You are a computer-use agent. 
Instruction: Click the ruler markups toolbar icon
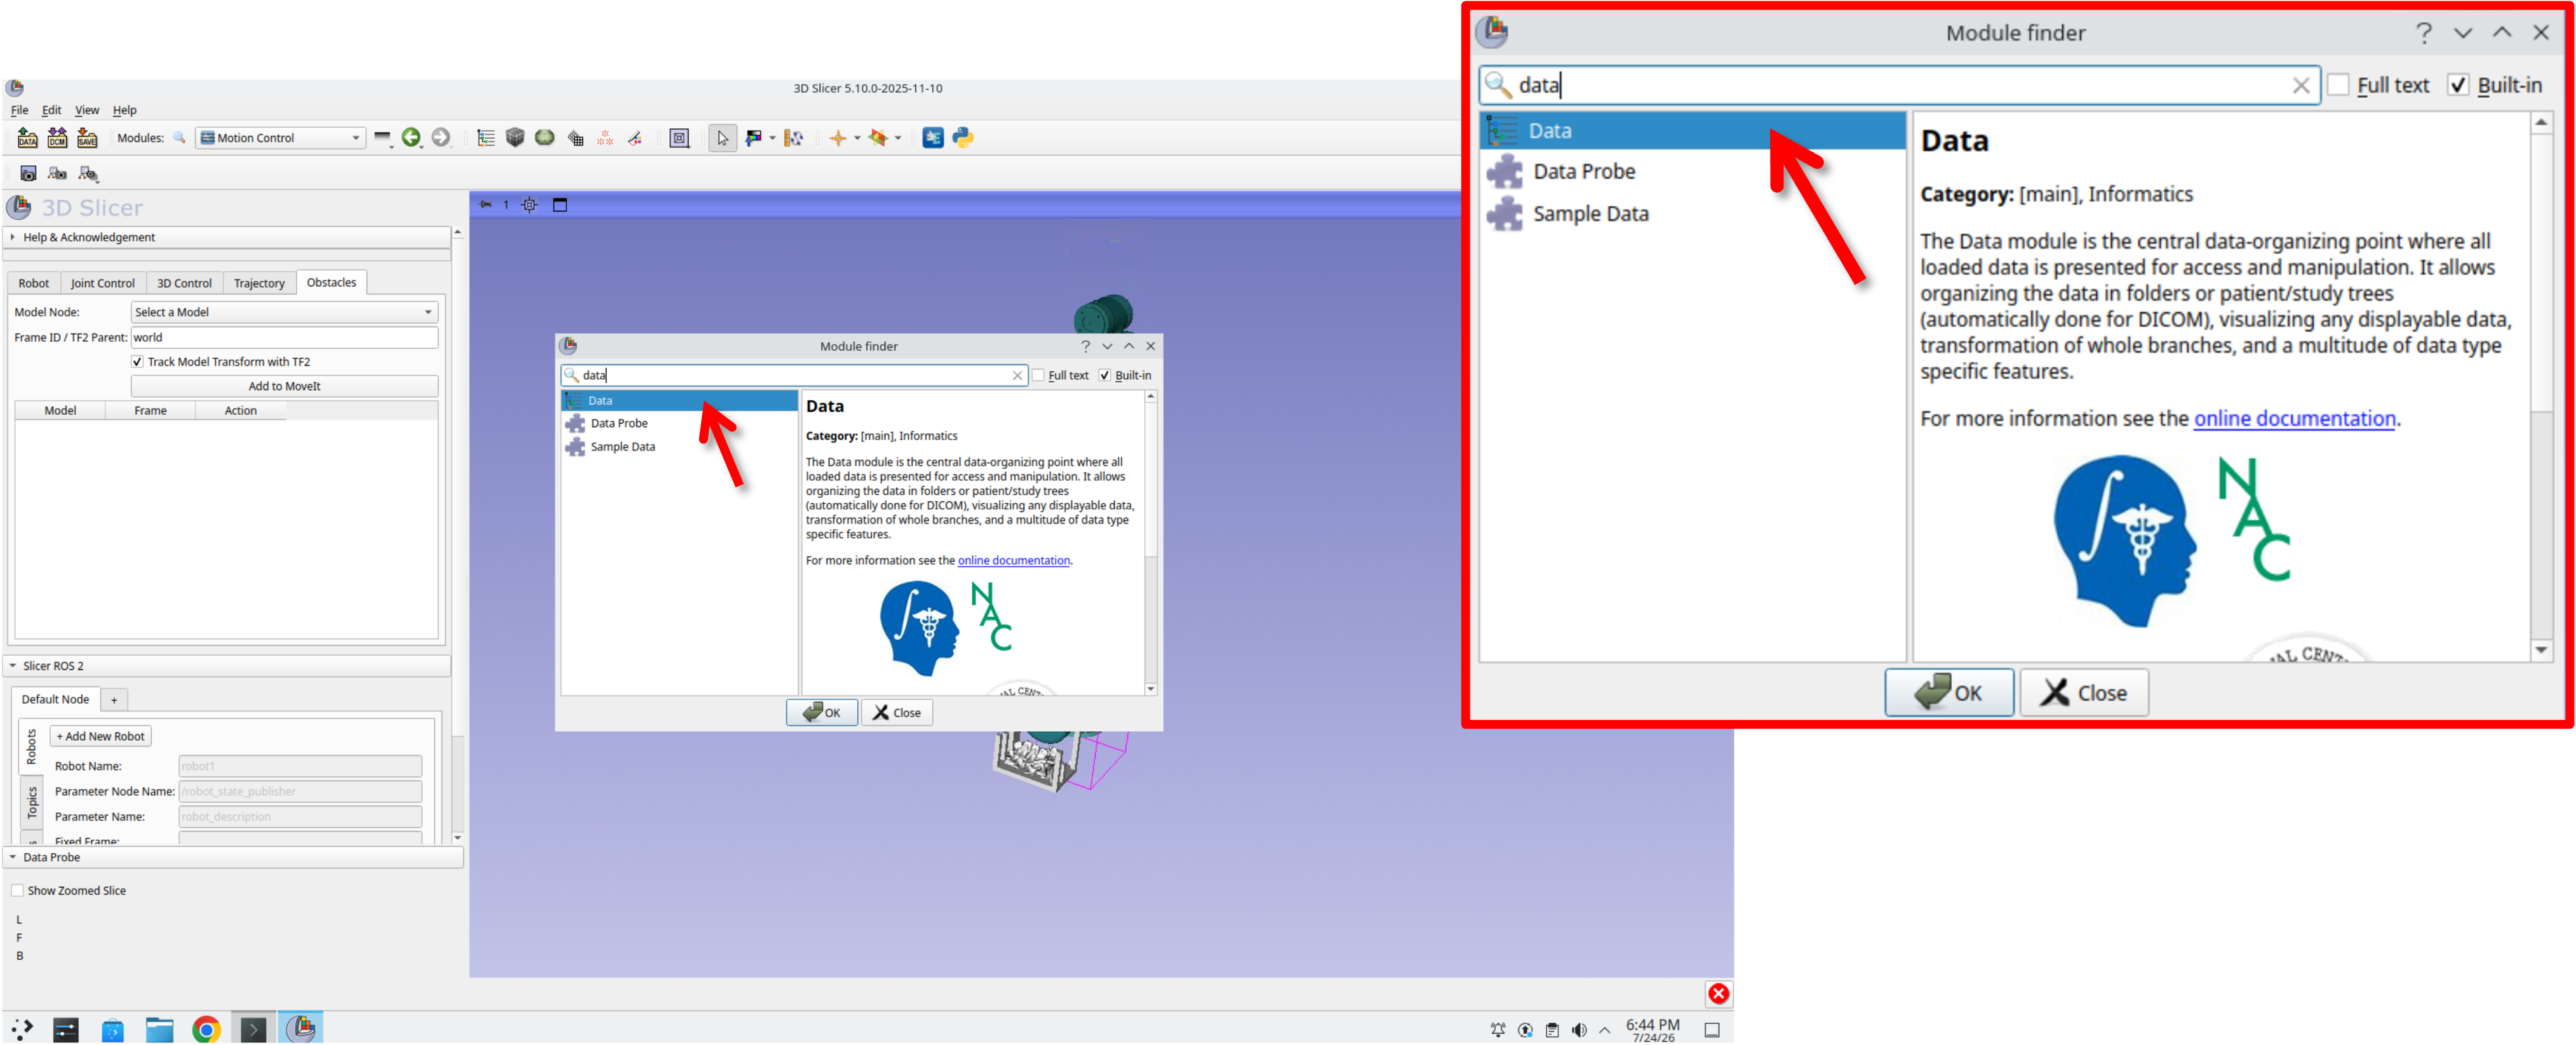point(794,138)
